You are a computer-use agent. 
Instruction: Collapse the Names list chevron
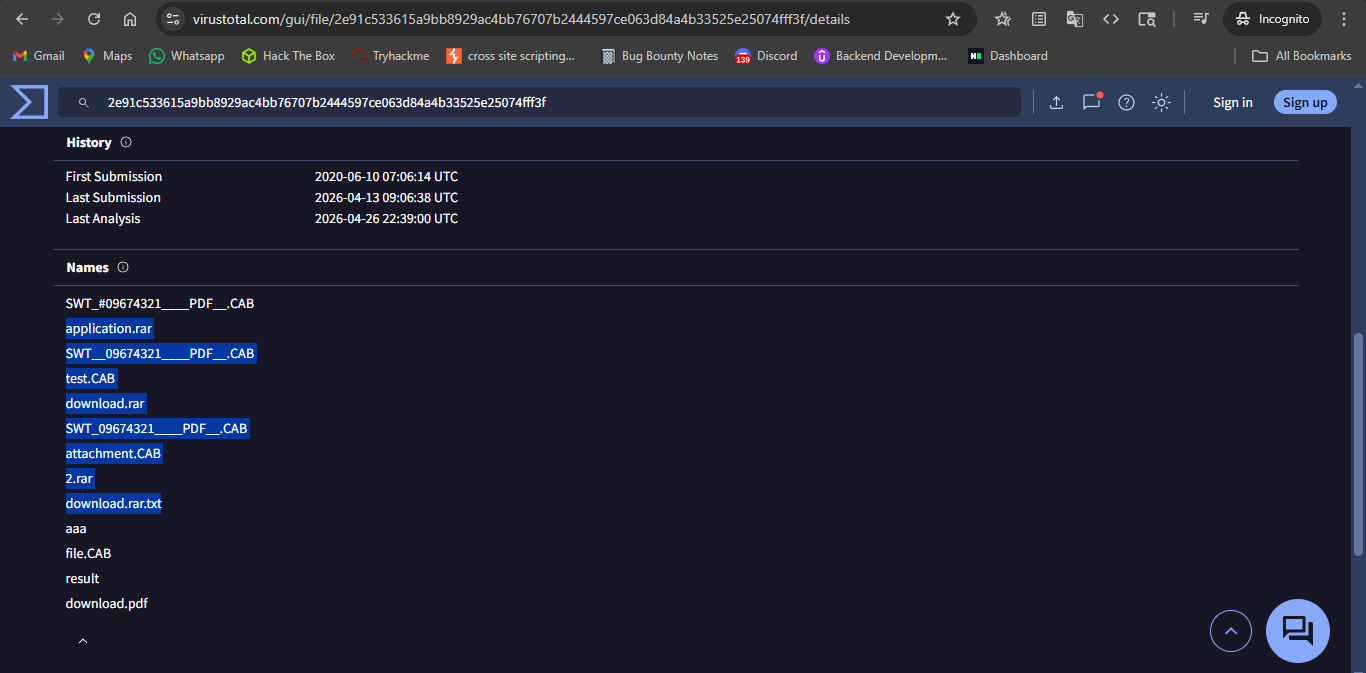pos(83,641)
